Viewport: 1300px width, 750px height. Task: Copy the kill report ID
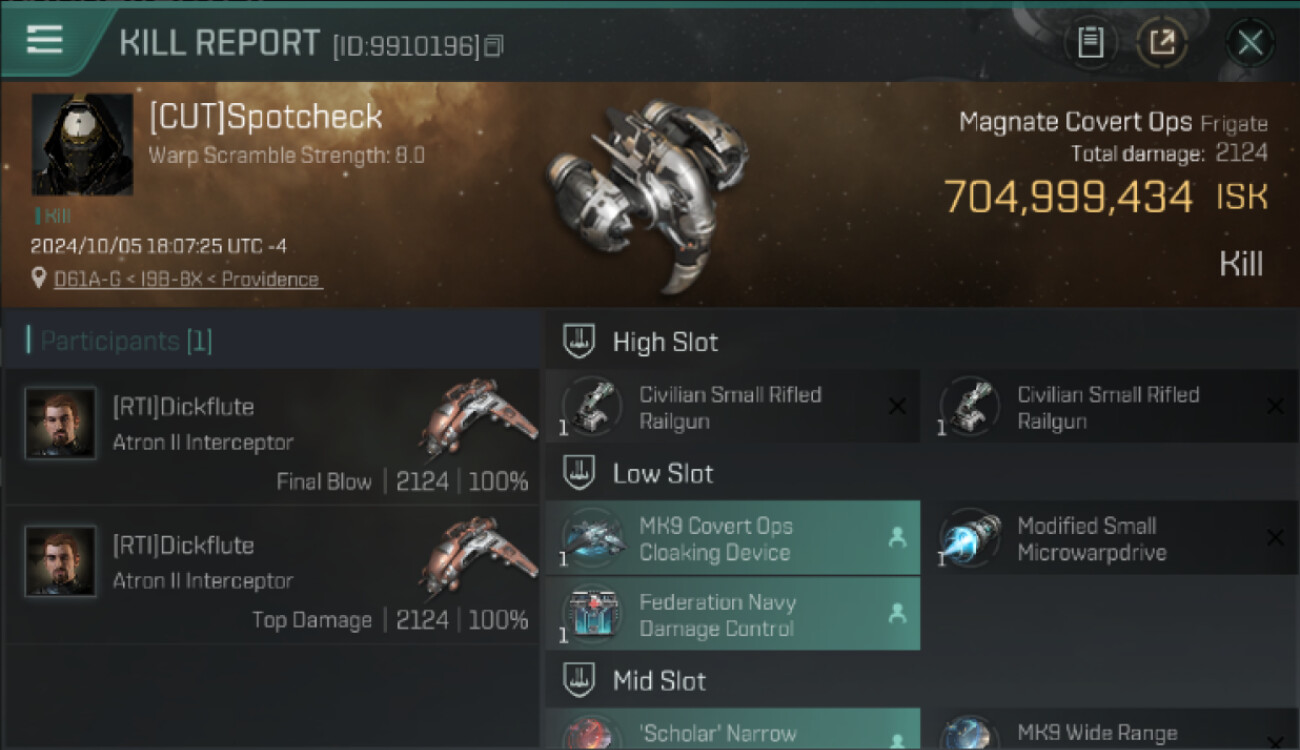click(x=494, y=45)
